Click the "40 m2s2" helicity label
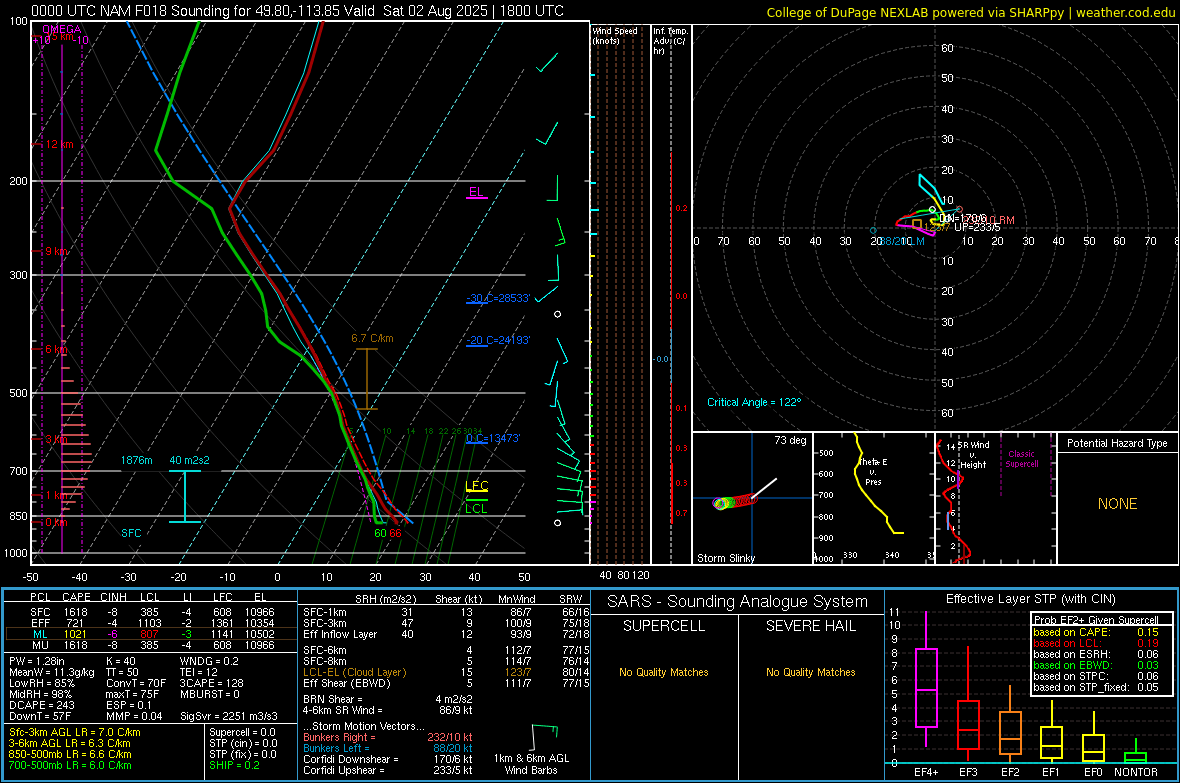The image size is (1180, 783). (190, 460)
